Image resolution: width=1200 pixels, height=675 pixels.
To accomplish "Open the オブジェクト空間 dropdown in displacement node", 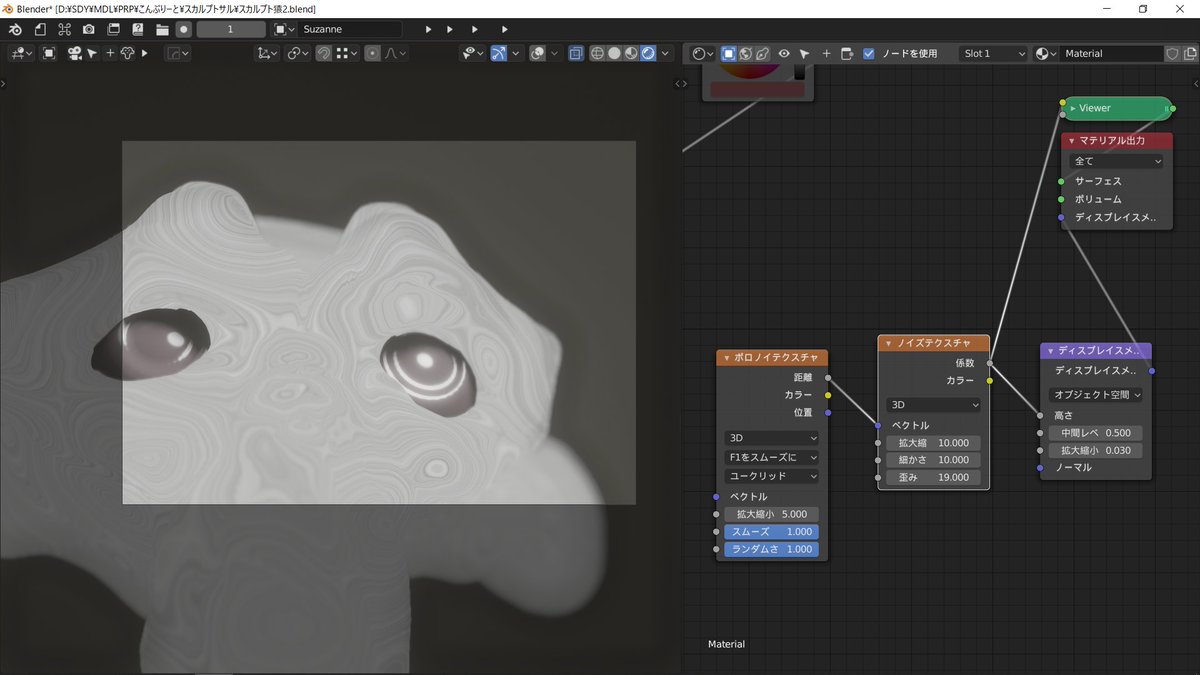I will point(1095,395).
